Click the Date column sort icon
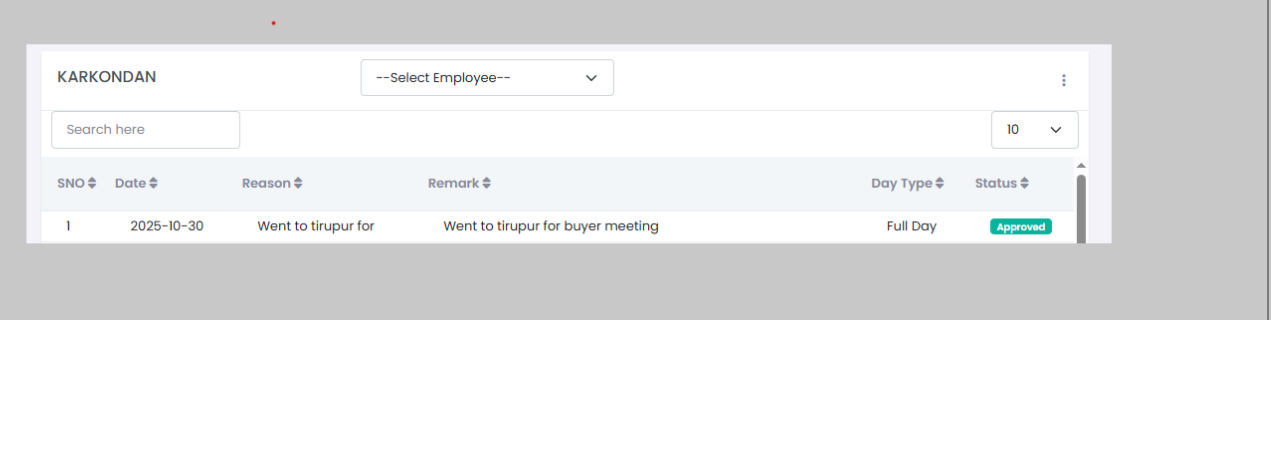Viewport: 1271px width, 460px height. point(153,184)
